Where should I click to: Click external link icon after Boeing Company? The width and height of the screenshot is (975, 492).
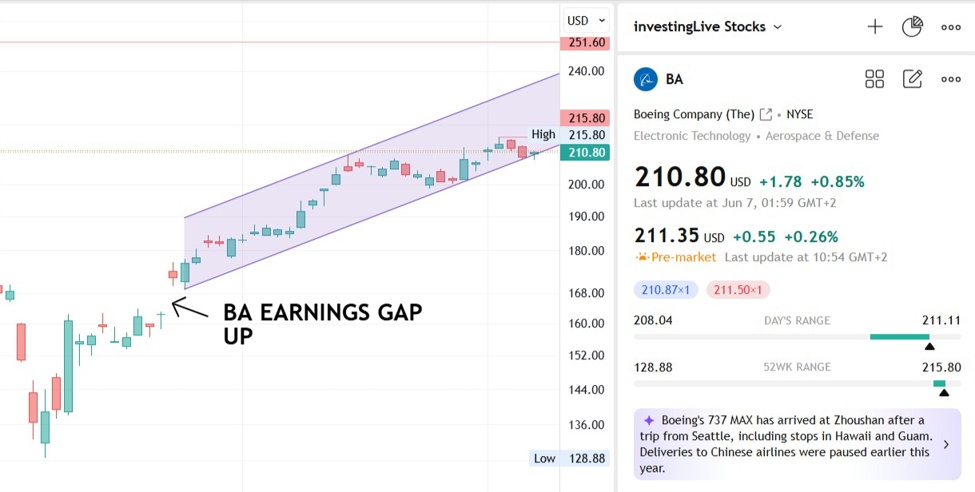click(766, 114)
